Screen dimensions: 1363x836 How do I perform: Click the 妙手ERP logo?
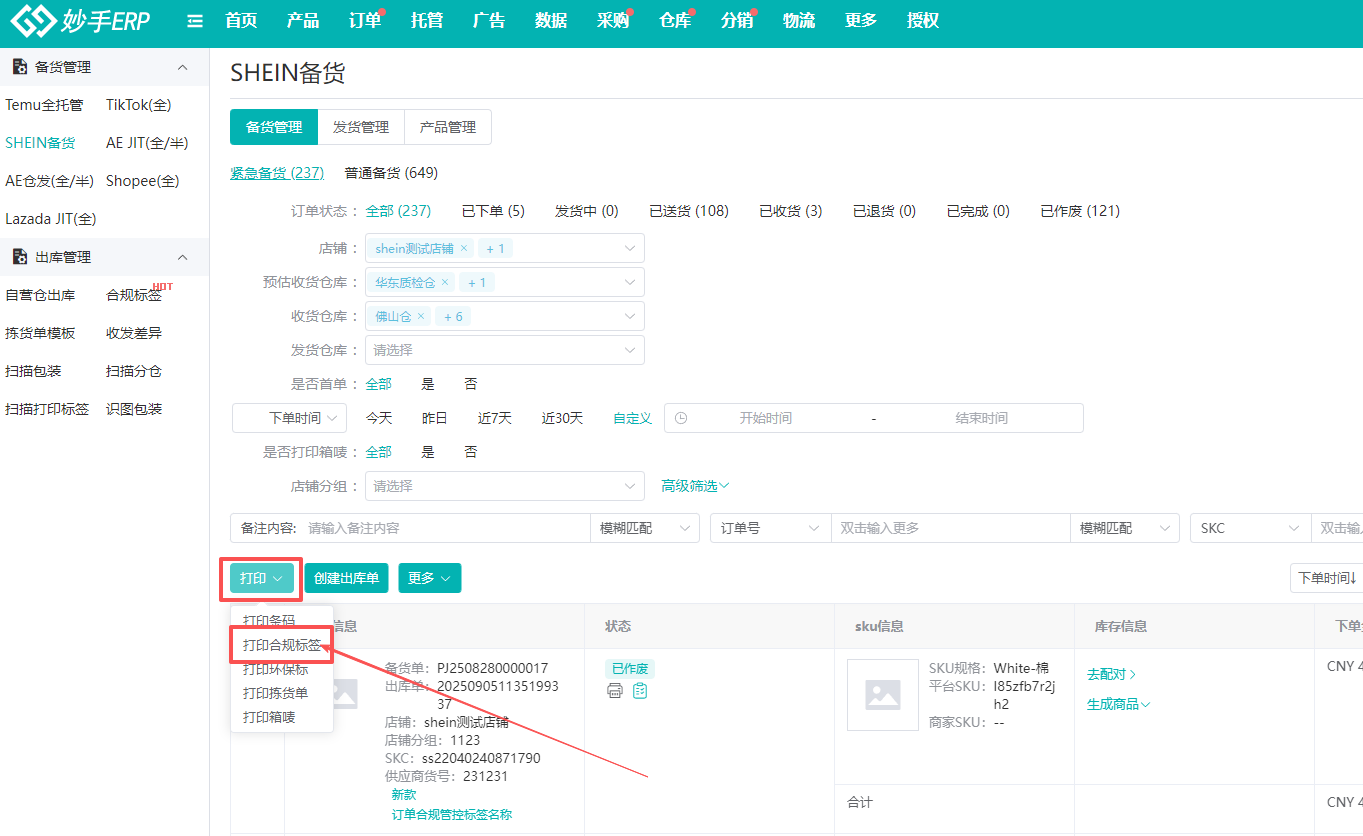80,20
